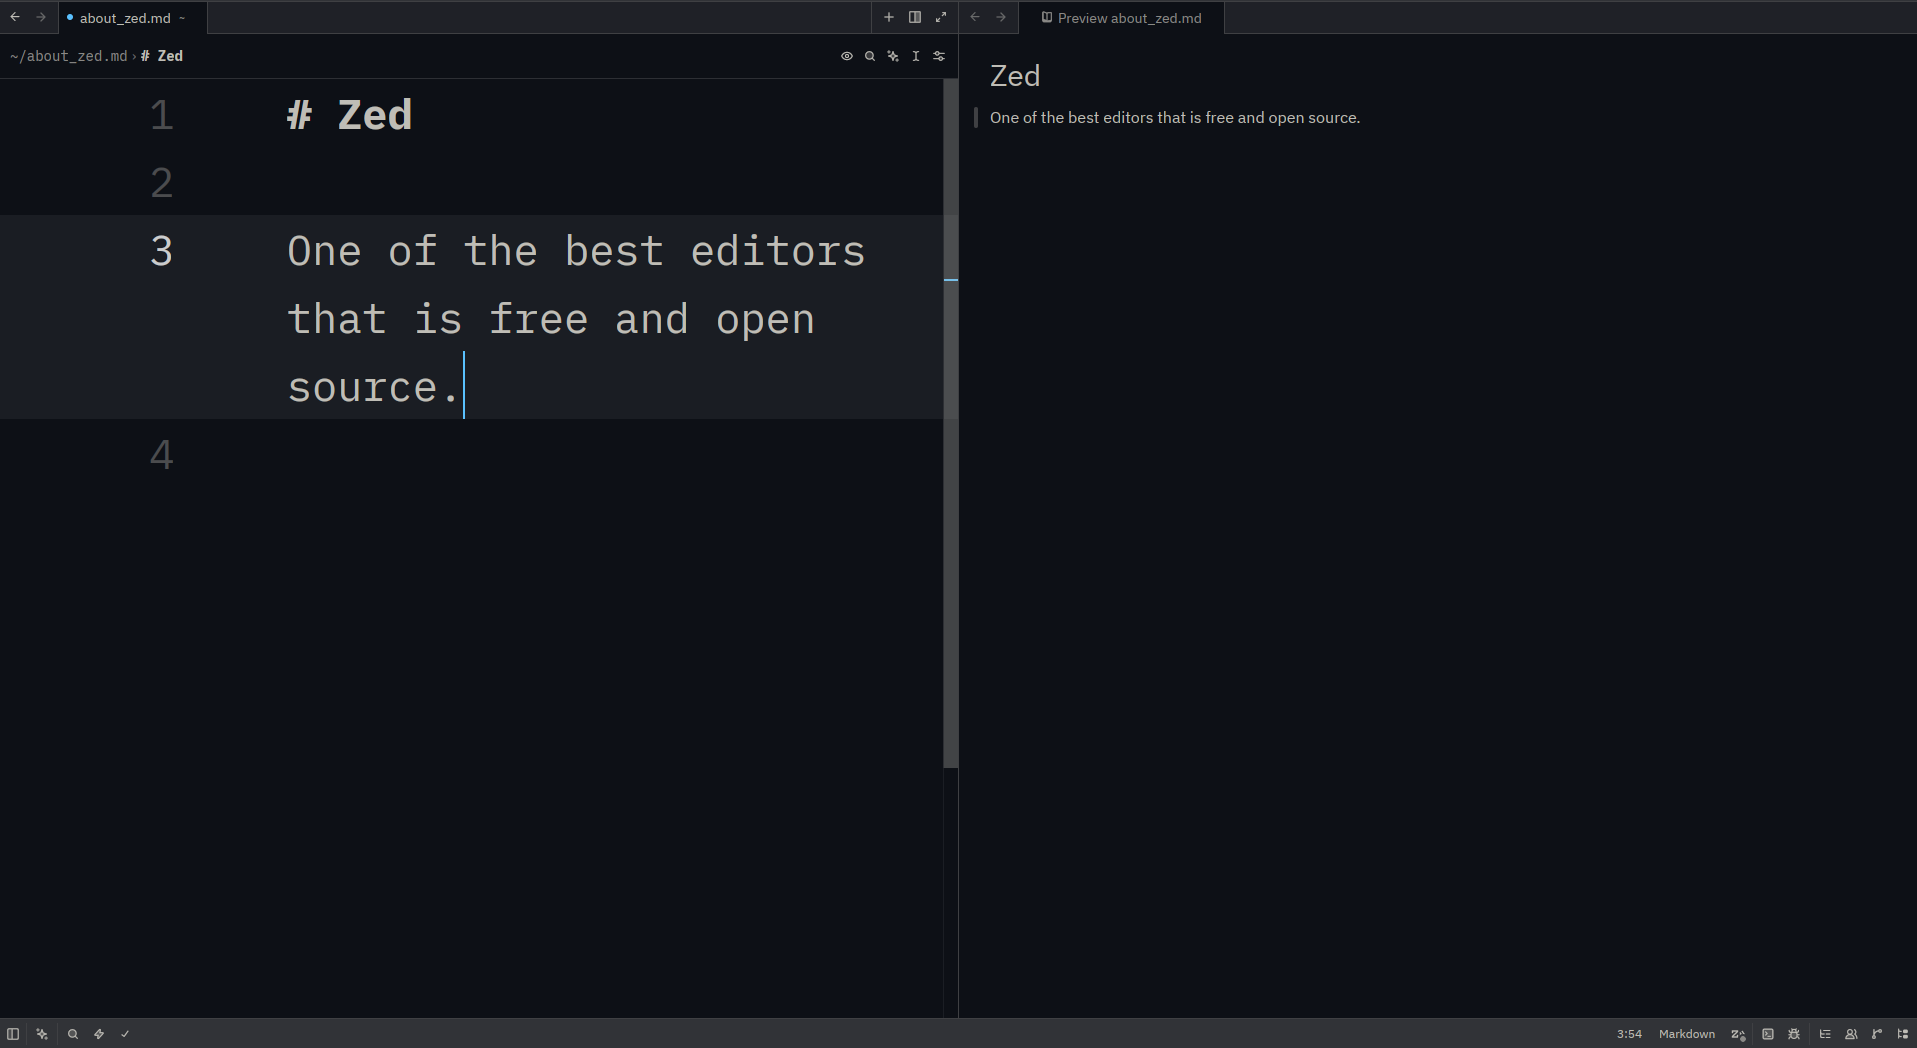Open the new item plus menu
The height and width of the screenshot is (1048, 1917).
click(888, 17)
